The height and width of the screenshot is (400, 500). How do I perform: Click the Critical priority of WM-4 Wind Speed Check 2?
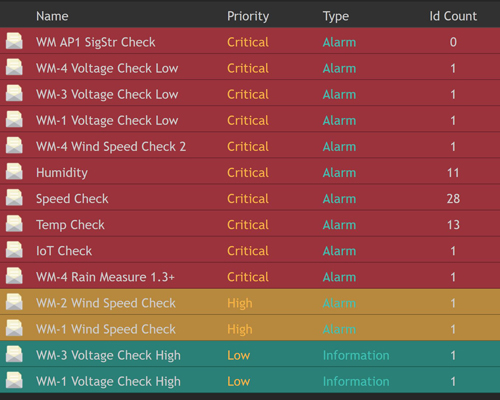248,147
